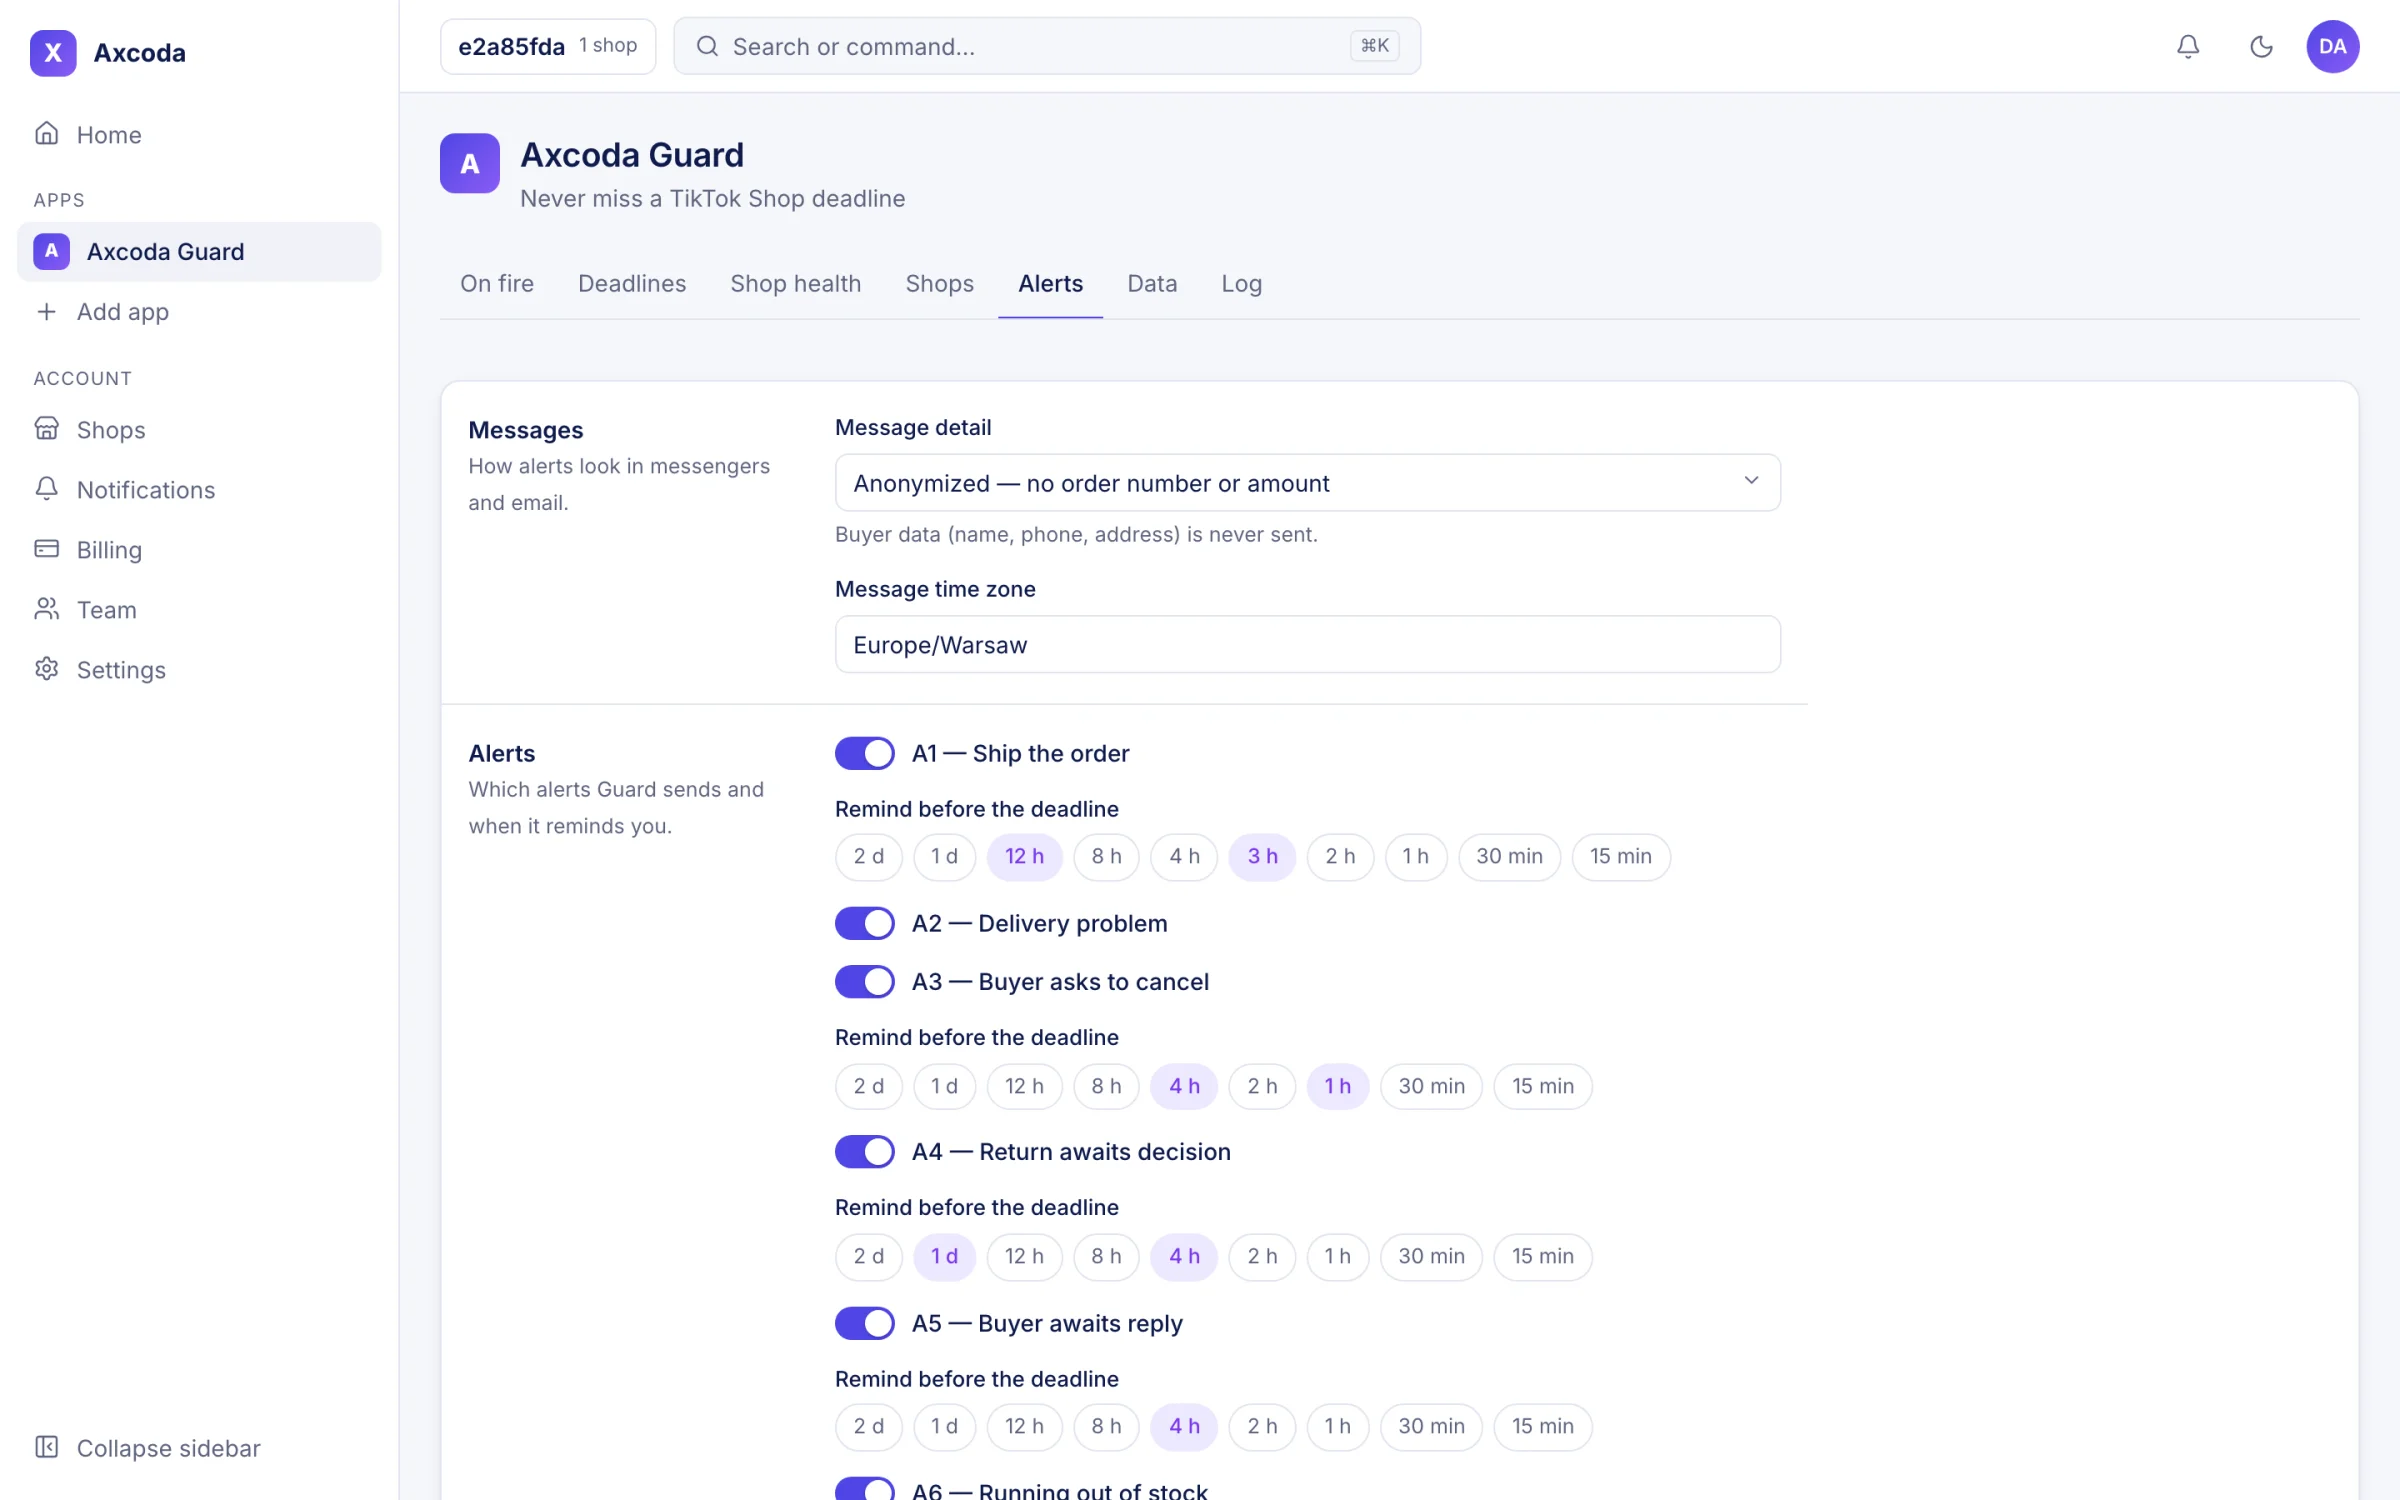Go to the Shop health tab
Viewport: 2400px width, 1500px height.
point(796,283)
